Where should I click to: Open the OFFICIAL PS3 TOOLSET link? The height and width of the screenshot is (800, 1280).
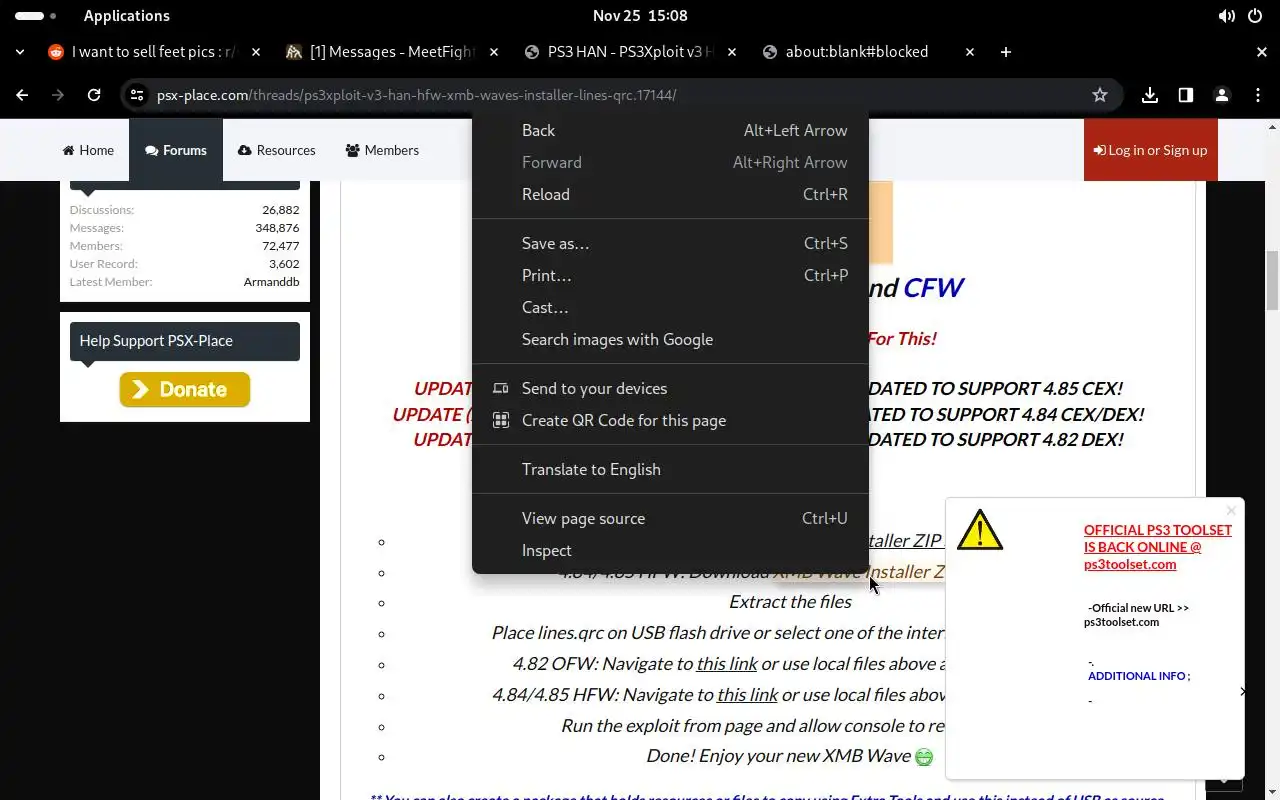click(x=1157, y=547)
